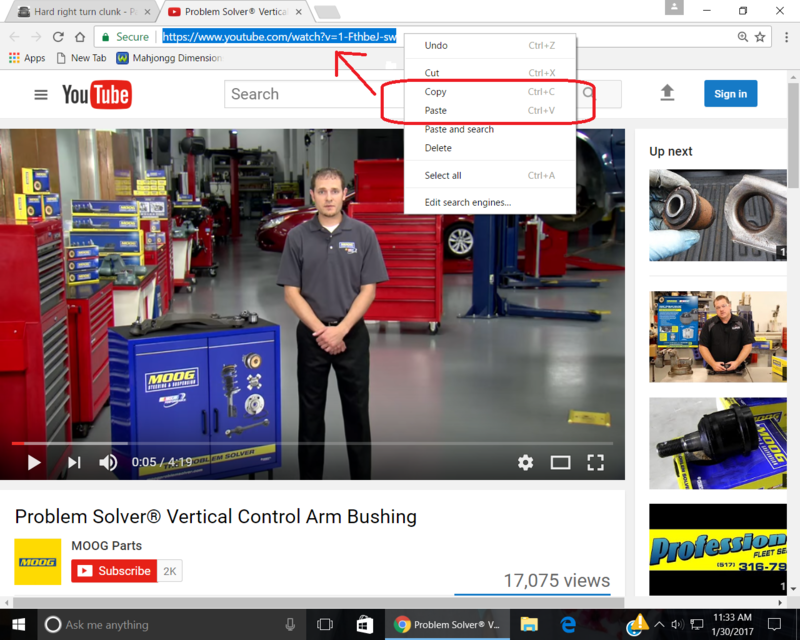This screenshot has width=800, height=640.
Task: Show hidden system tray icons
Action: [x=659, y=624]
